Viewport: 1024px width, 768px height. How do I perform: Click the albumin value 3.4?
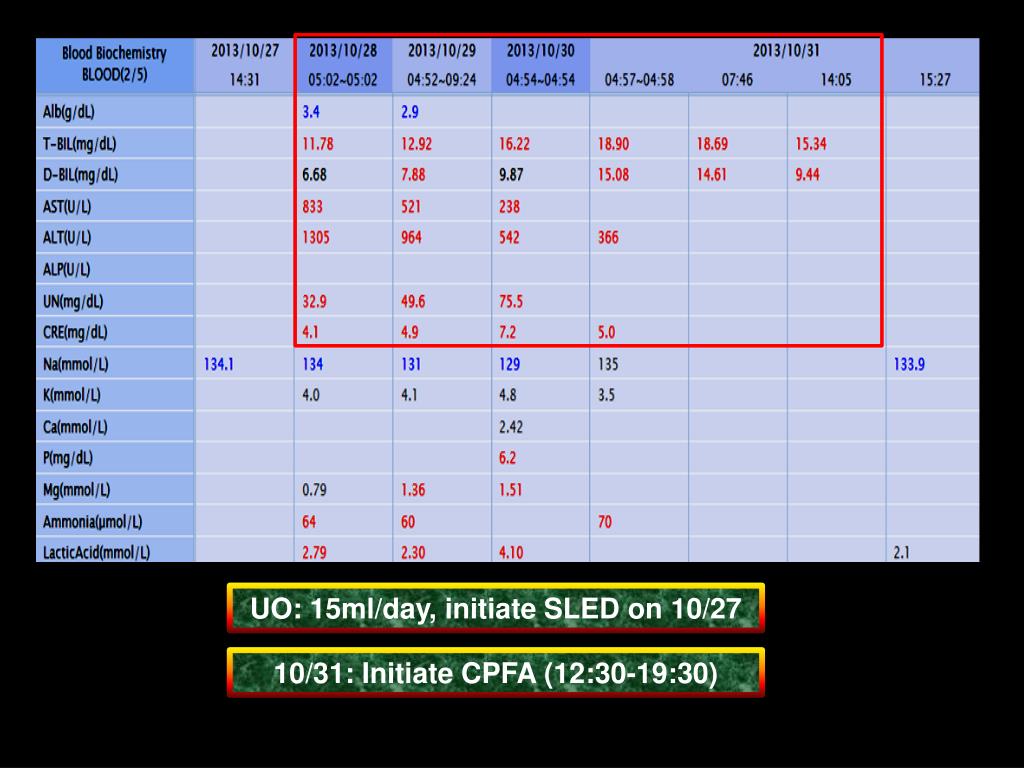tap(311, 112)
